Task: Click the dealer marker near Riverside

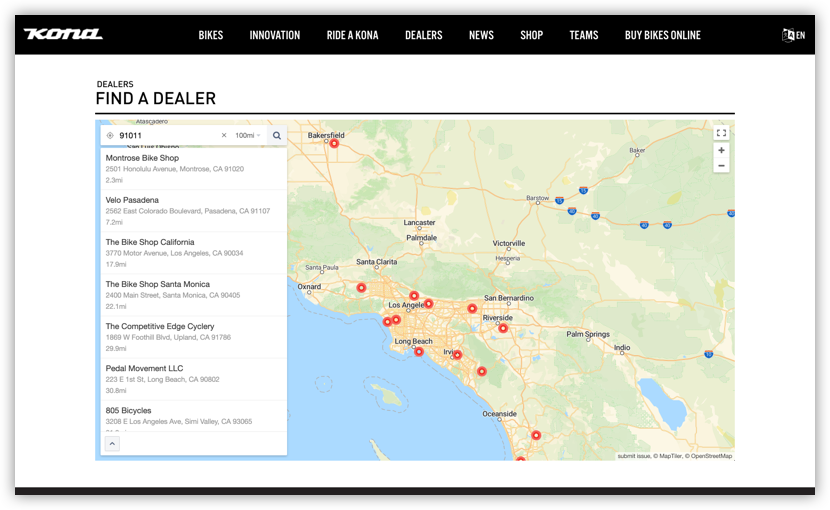Action: [503, 328]
